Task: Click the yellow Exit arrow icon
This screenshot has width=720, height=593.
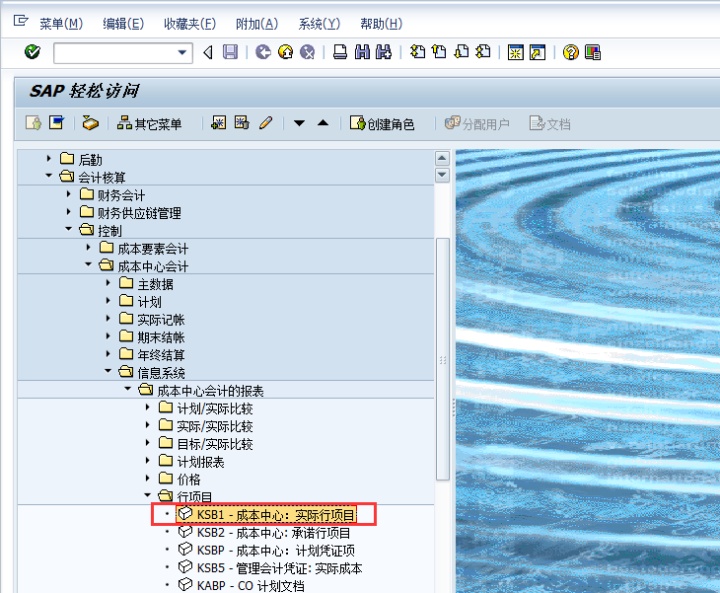Action: (285, 52)
